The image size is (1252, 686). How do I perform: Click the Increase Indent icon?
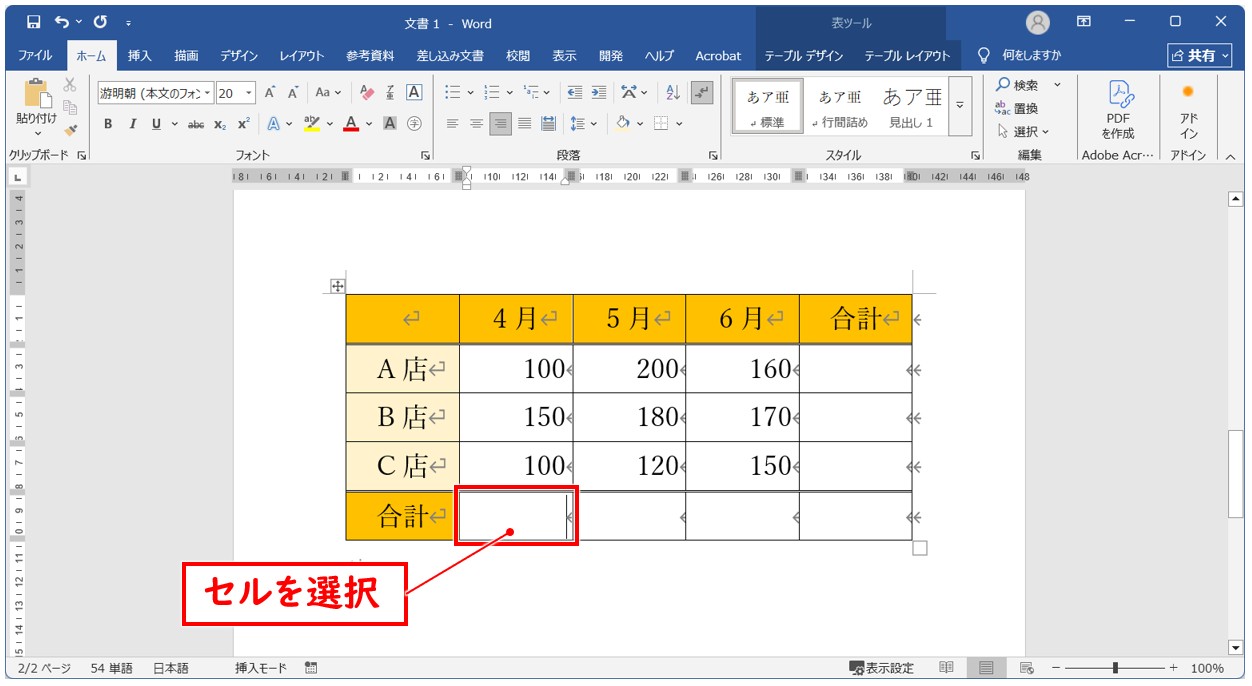click(598, 93)
